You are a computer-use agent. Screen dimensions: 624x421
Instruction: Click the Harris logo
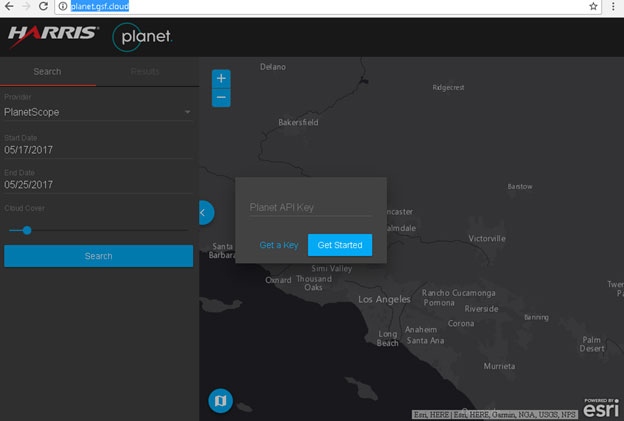click(x=53, y=35)
